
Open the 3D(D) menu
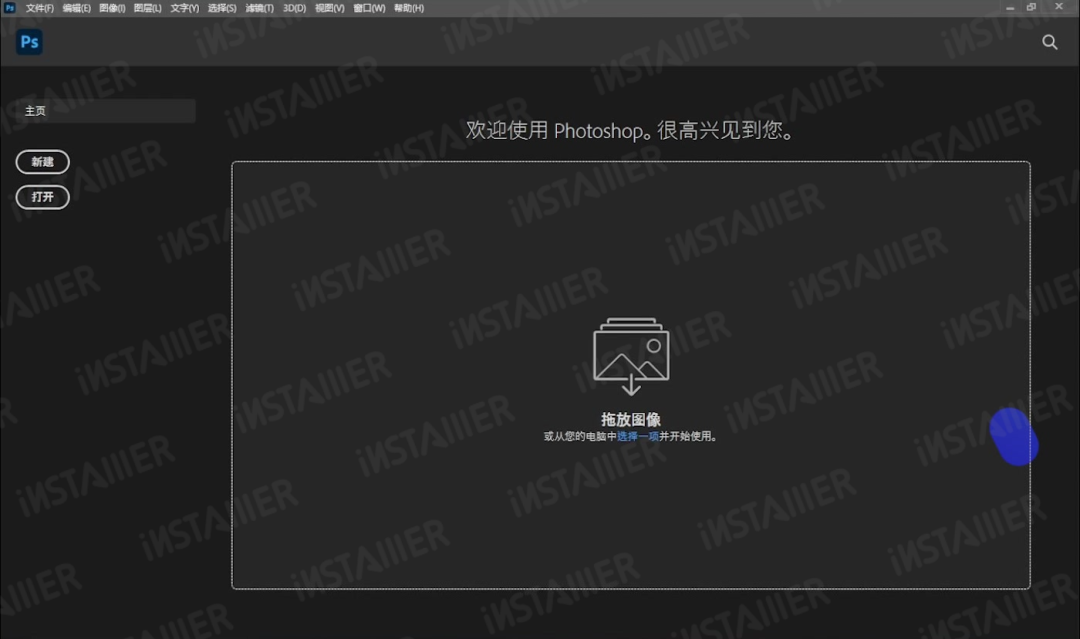pos(294,8)
